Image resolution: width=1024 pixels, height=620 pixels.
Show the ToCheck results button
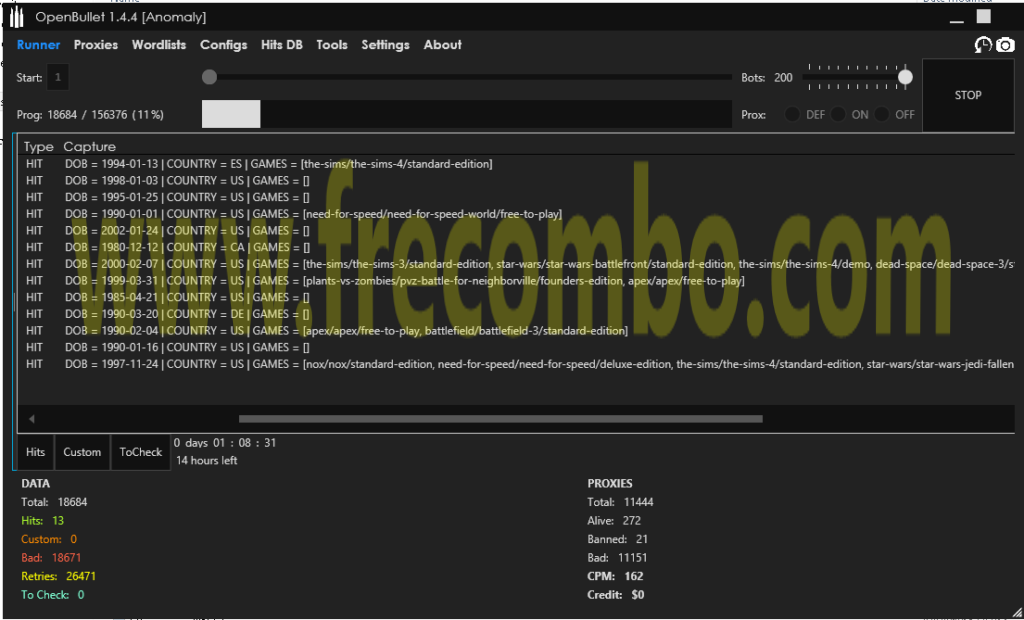pos(140,452)
